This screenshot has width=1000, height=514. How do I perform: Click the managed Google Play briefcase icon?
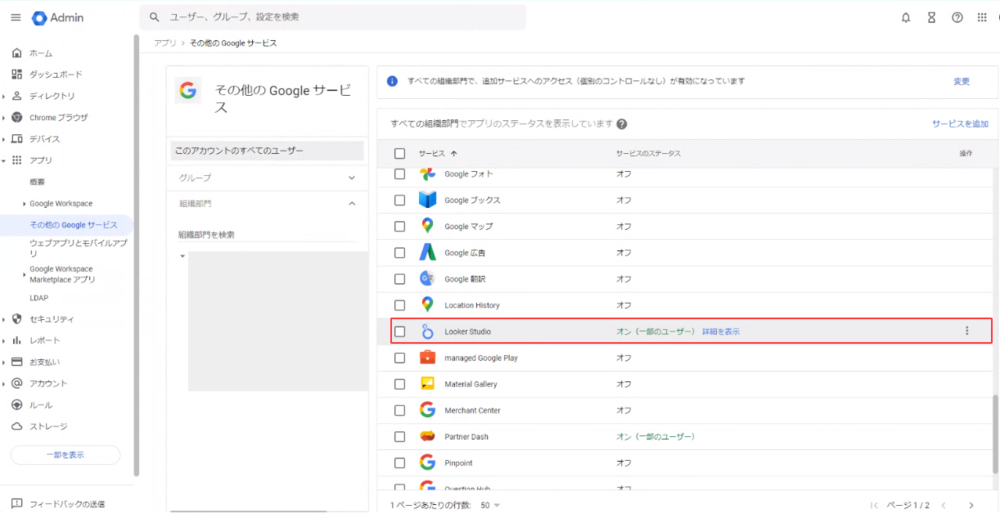pyautogui.click(x=427, y=358)
